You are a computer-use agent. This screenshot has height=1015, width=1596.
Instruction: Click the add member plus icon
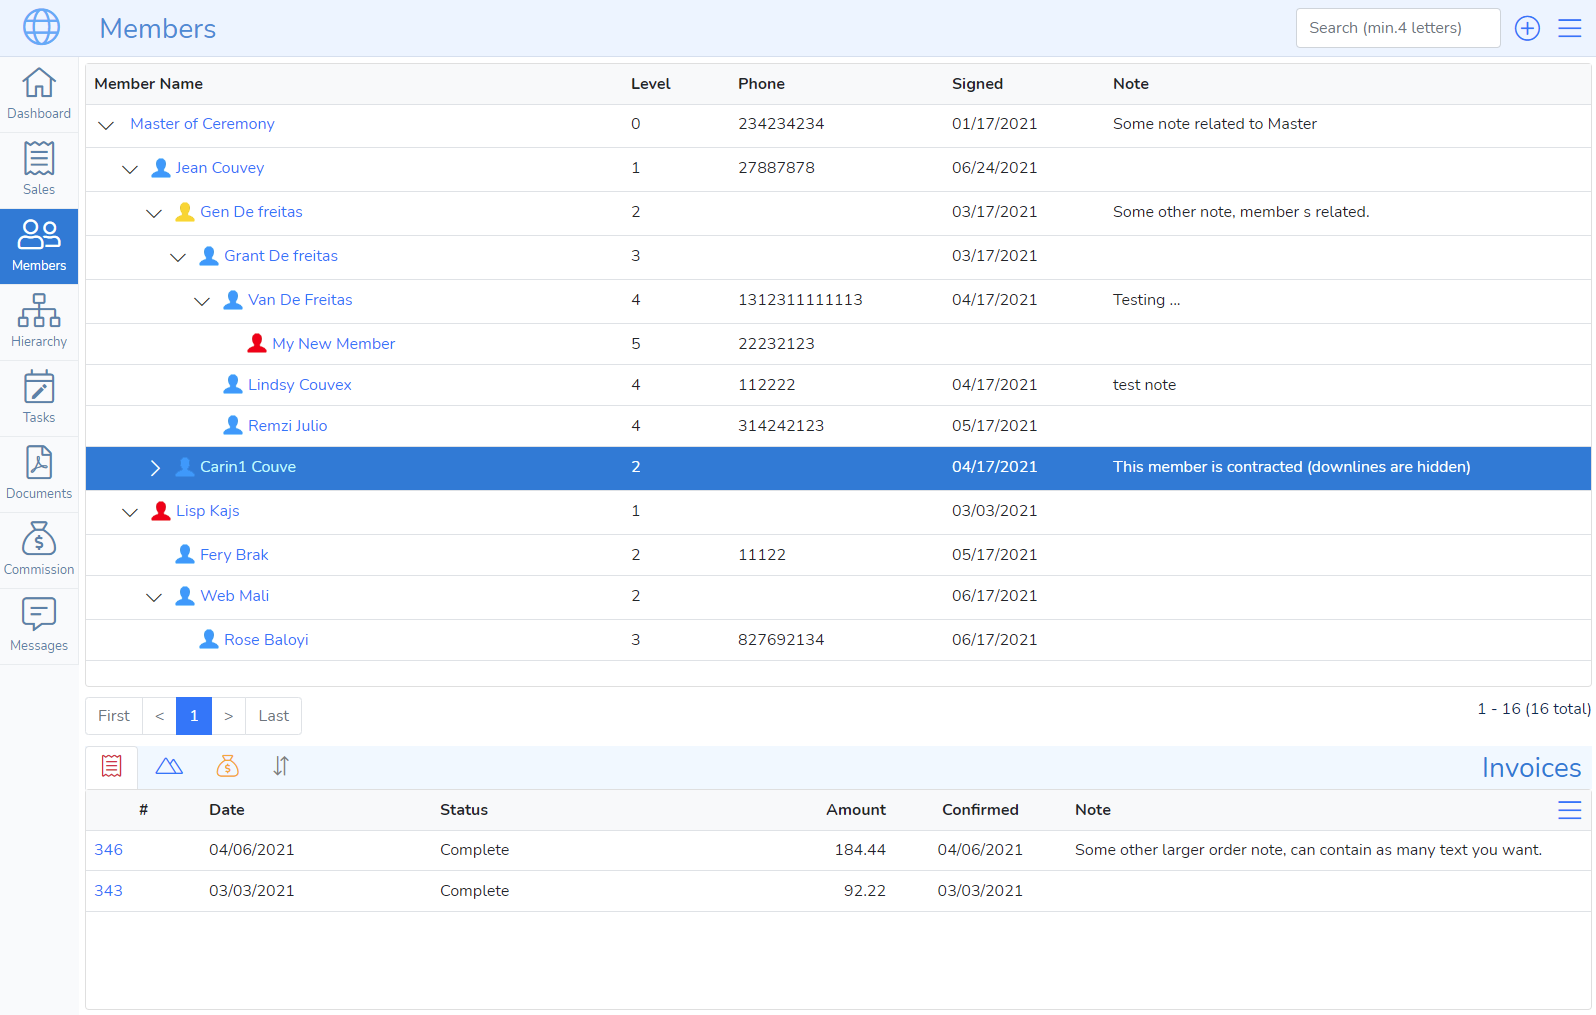pyautogui.click(x=1527, y=28)
